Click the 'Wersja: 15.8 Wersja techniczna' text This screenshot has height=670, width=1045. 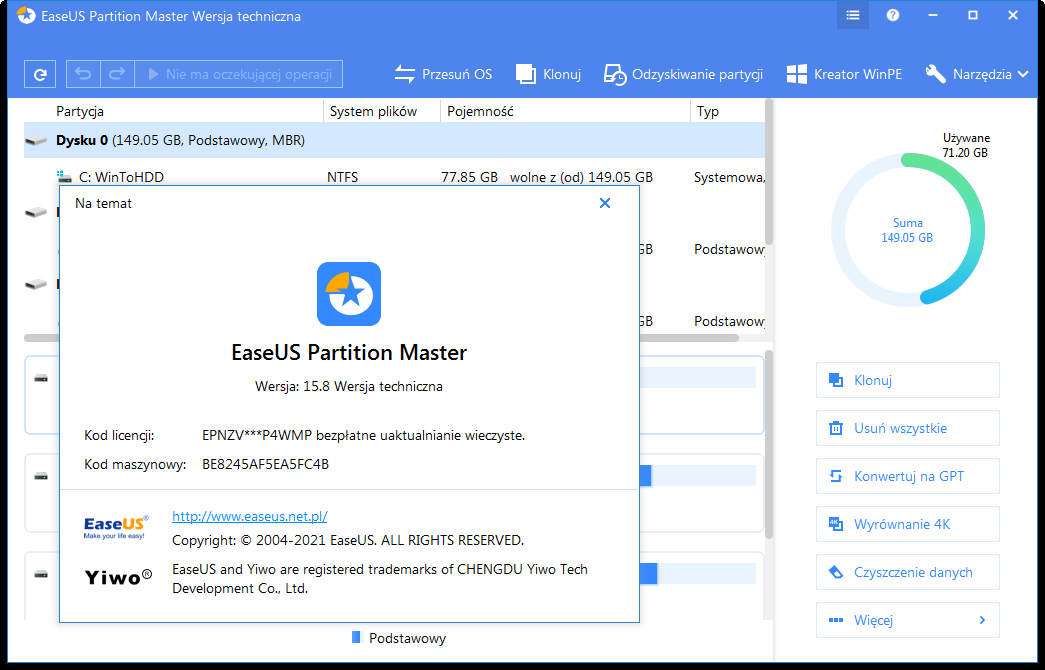coord(349,386)
